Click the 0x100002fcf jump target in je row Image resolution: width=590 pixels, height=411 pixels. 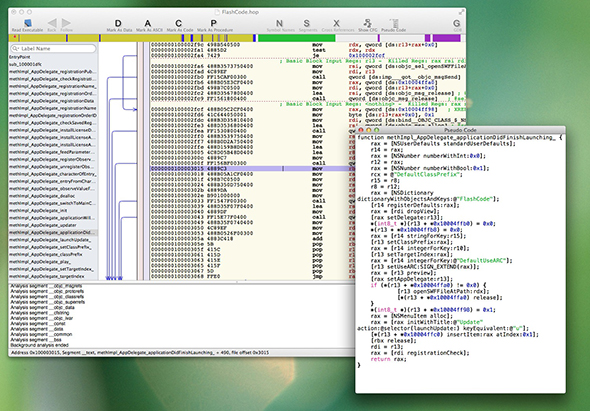[x=367, y=55]
